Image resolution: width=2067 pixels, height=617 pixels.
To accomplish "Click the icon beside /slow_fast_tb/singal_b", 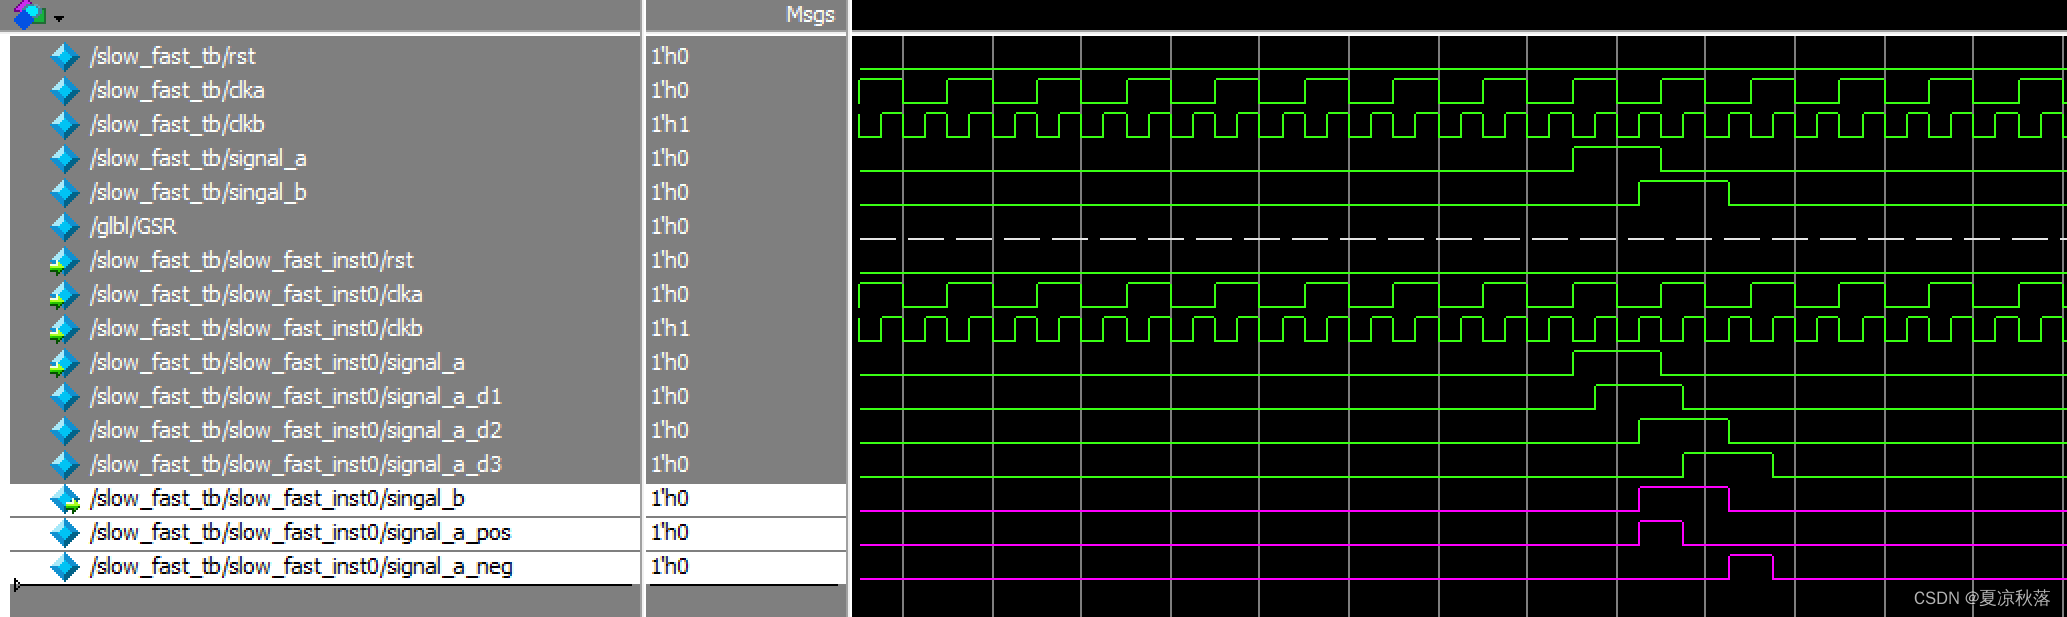I will [x=65, y=193].
